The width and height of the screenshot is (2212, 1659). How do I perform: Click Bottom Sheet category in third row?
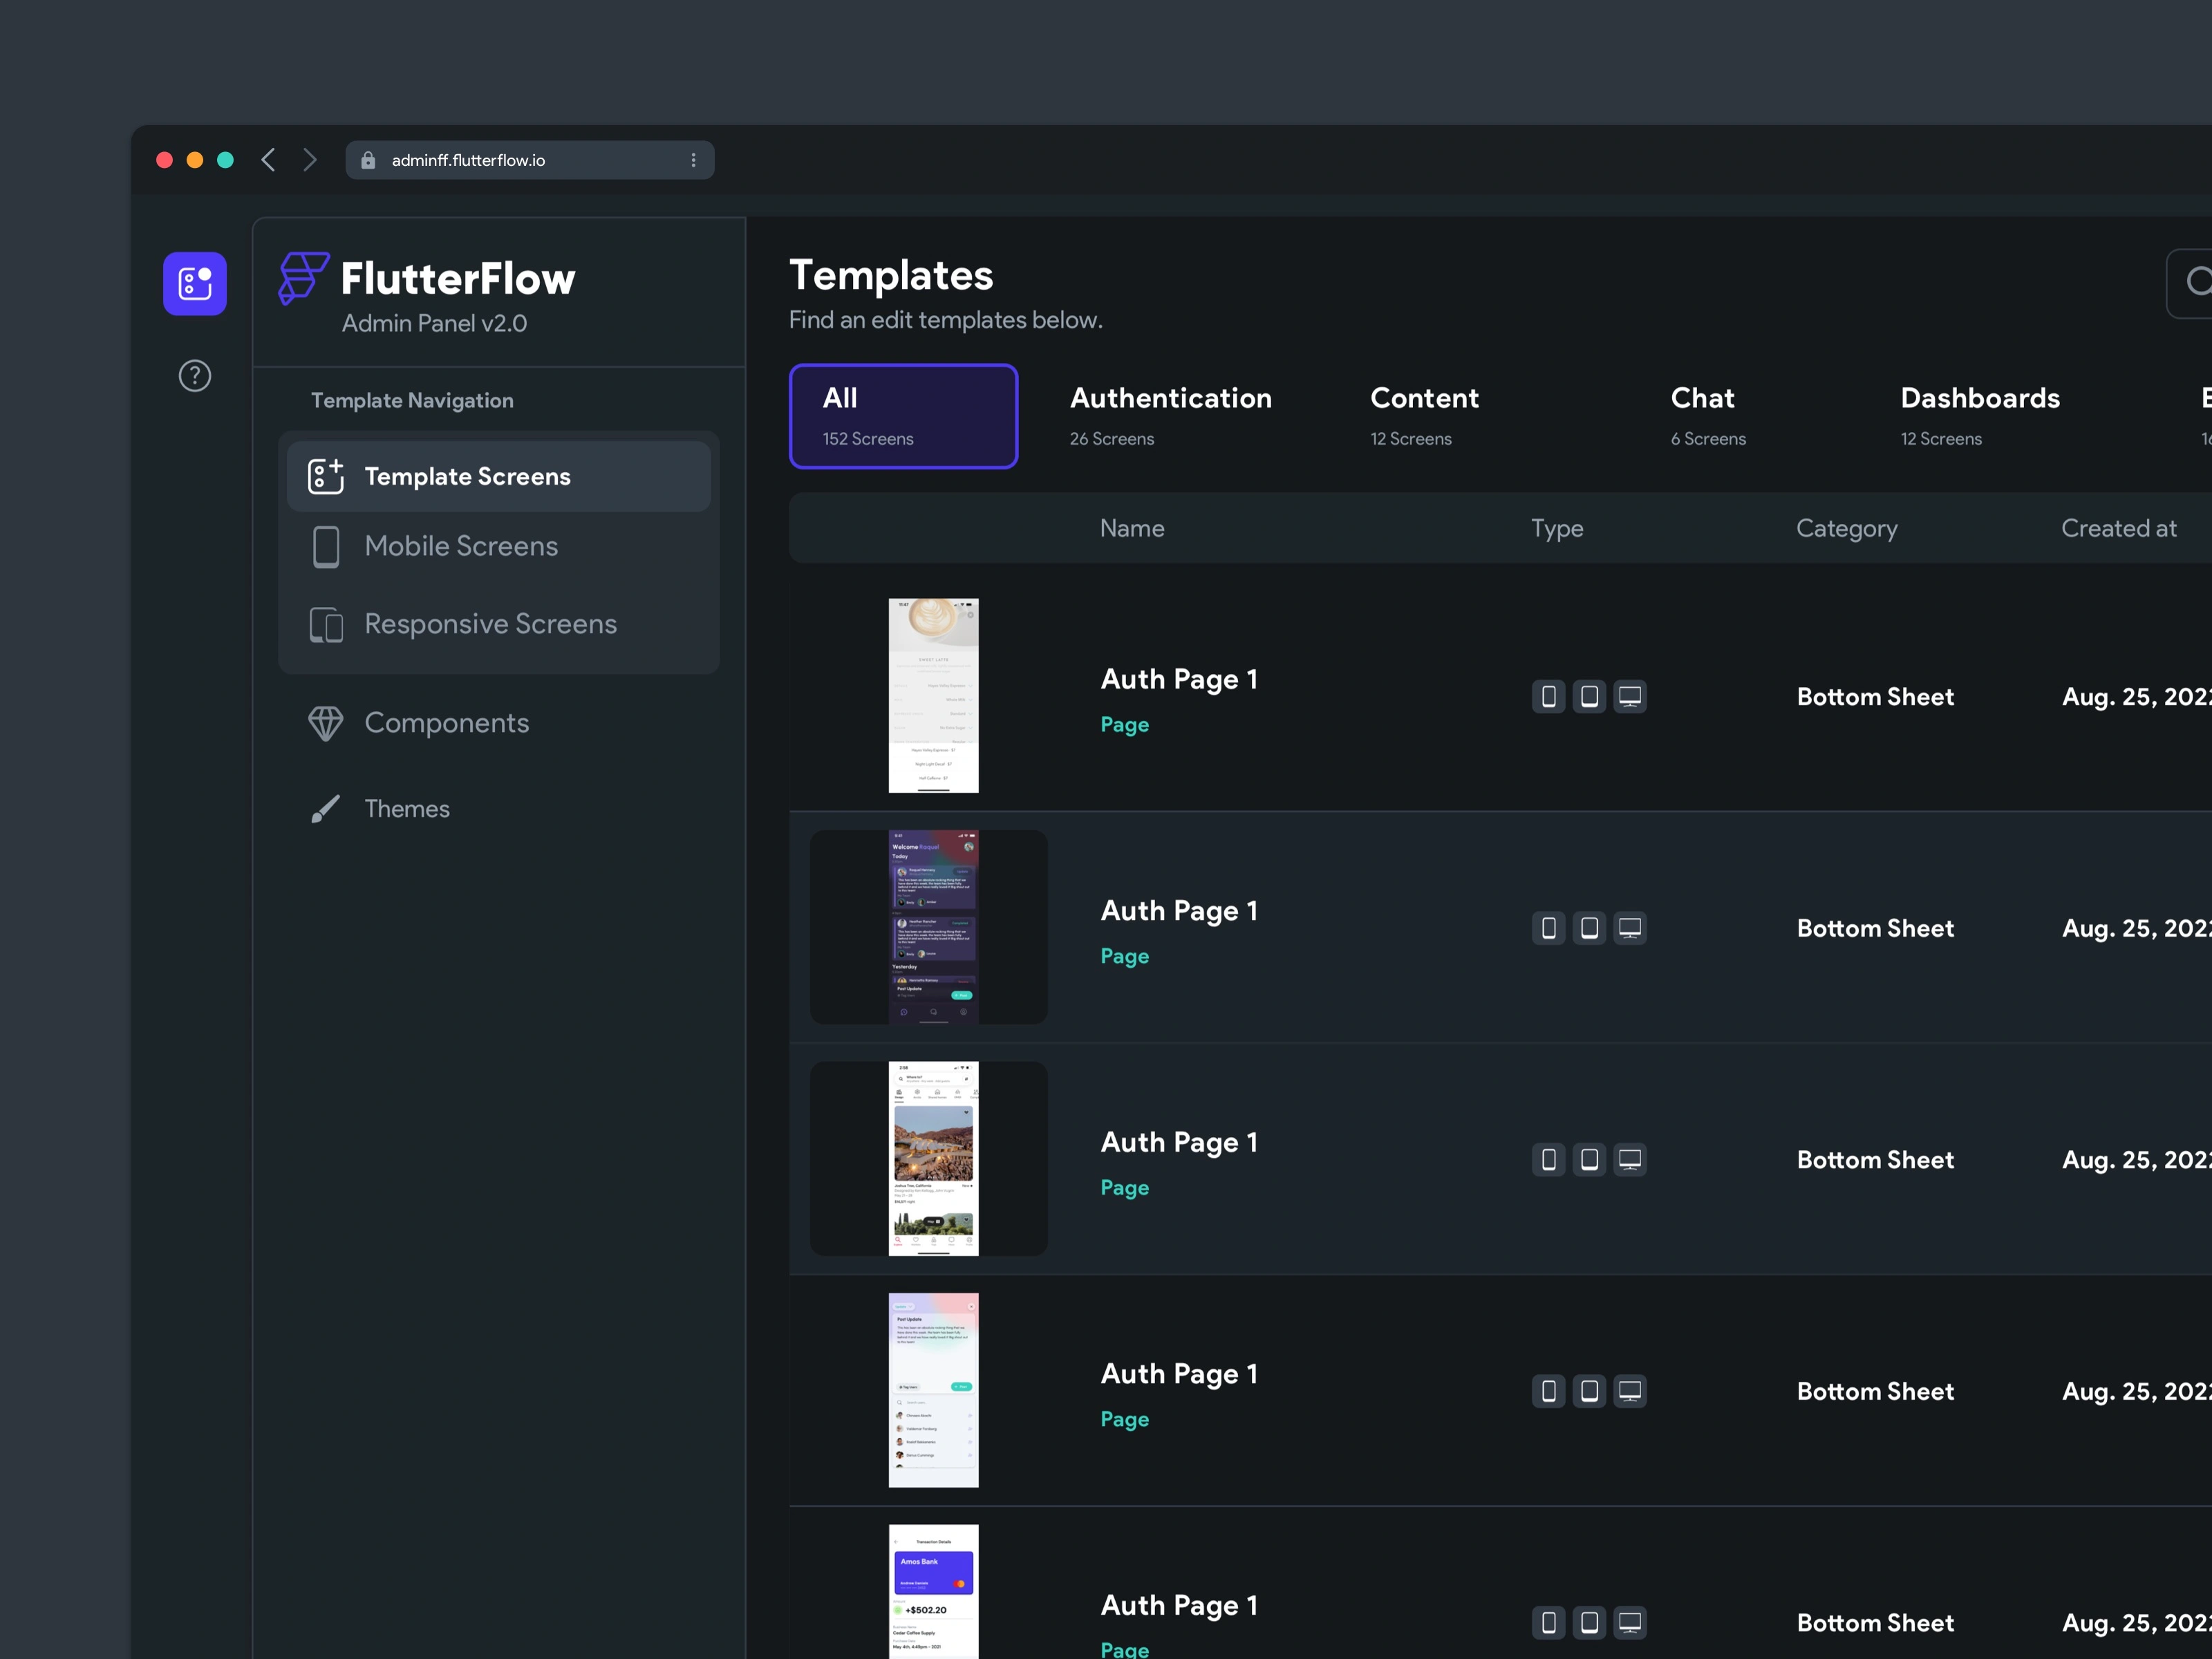click(1875, 1160)
